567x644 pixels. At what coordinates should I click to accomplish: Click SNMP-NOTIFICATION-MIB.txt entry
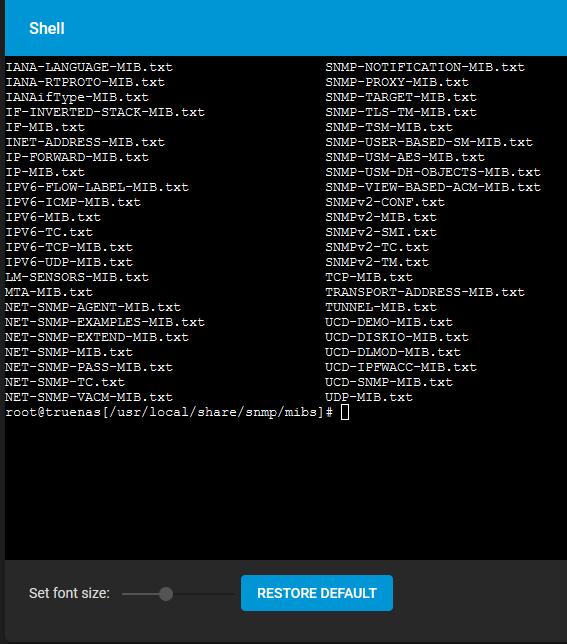[425, 67]
